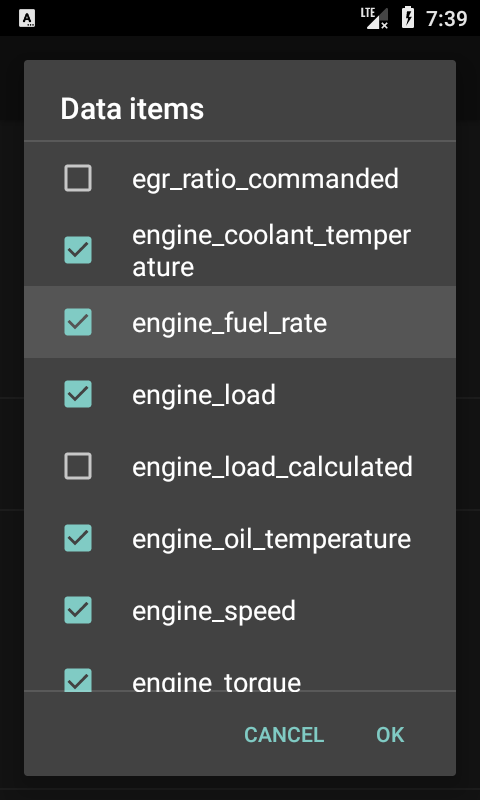
Task: Toggle the engine_speed checkbox off
Action: click(x=78, y=610)
